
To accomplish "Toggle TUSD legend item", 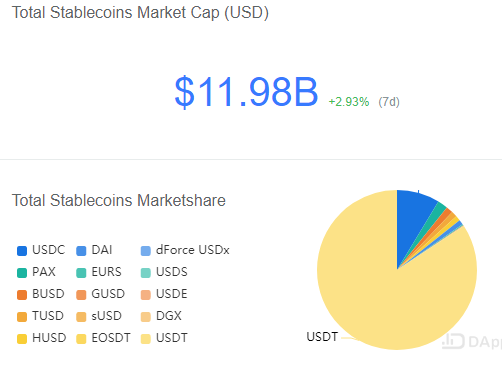I will tap(40, 316).
